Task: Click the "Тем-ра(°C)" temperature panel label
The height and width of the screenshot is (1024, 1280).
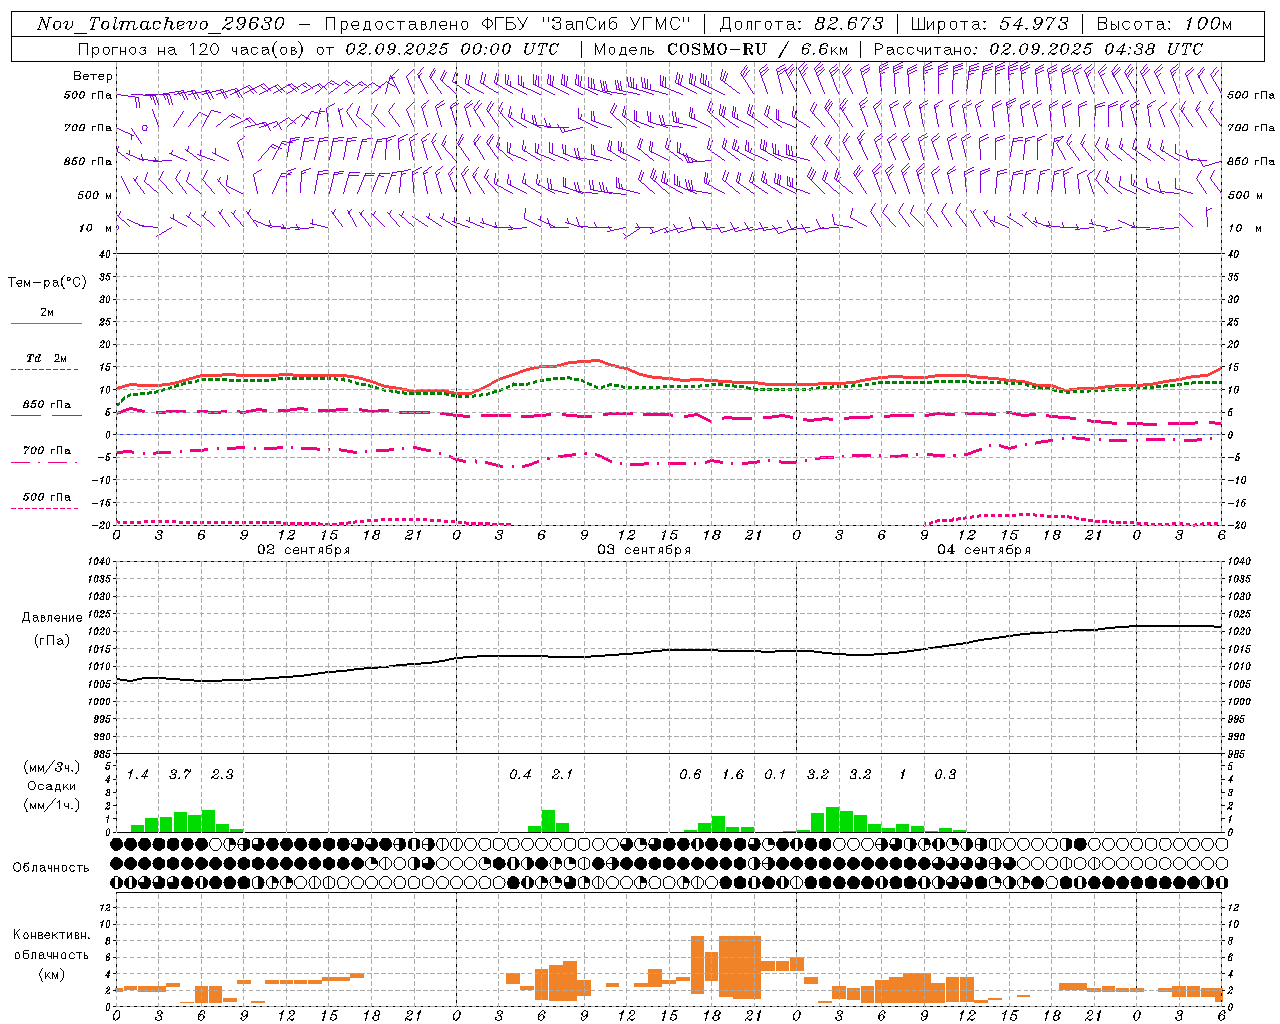Action: click(47, 283)
